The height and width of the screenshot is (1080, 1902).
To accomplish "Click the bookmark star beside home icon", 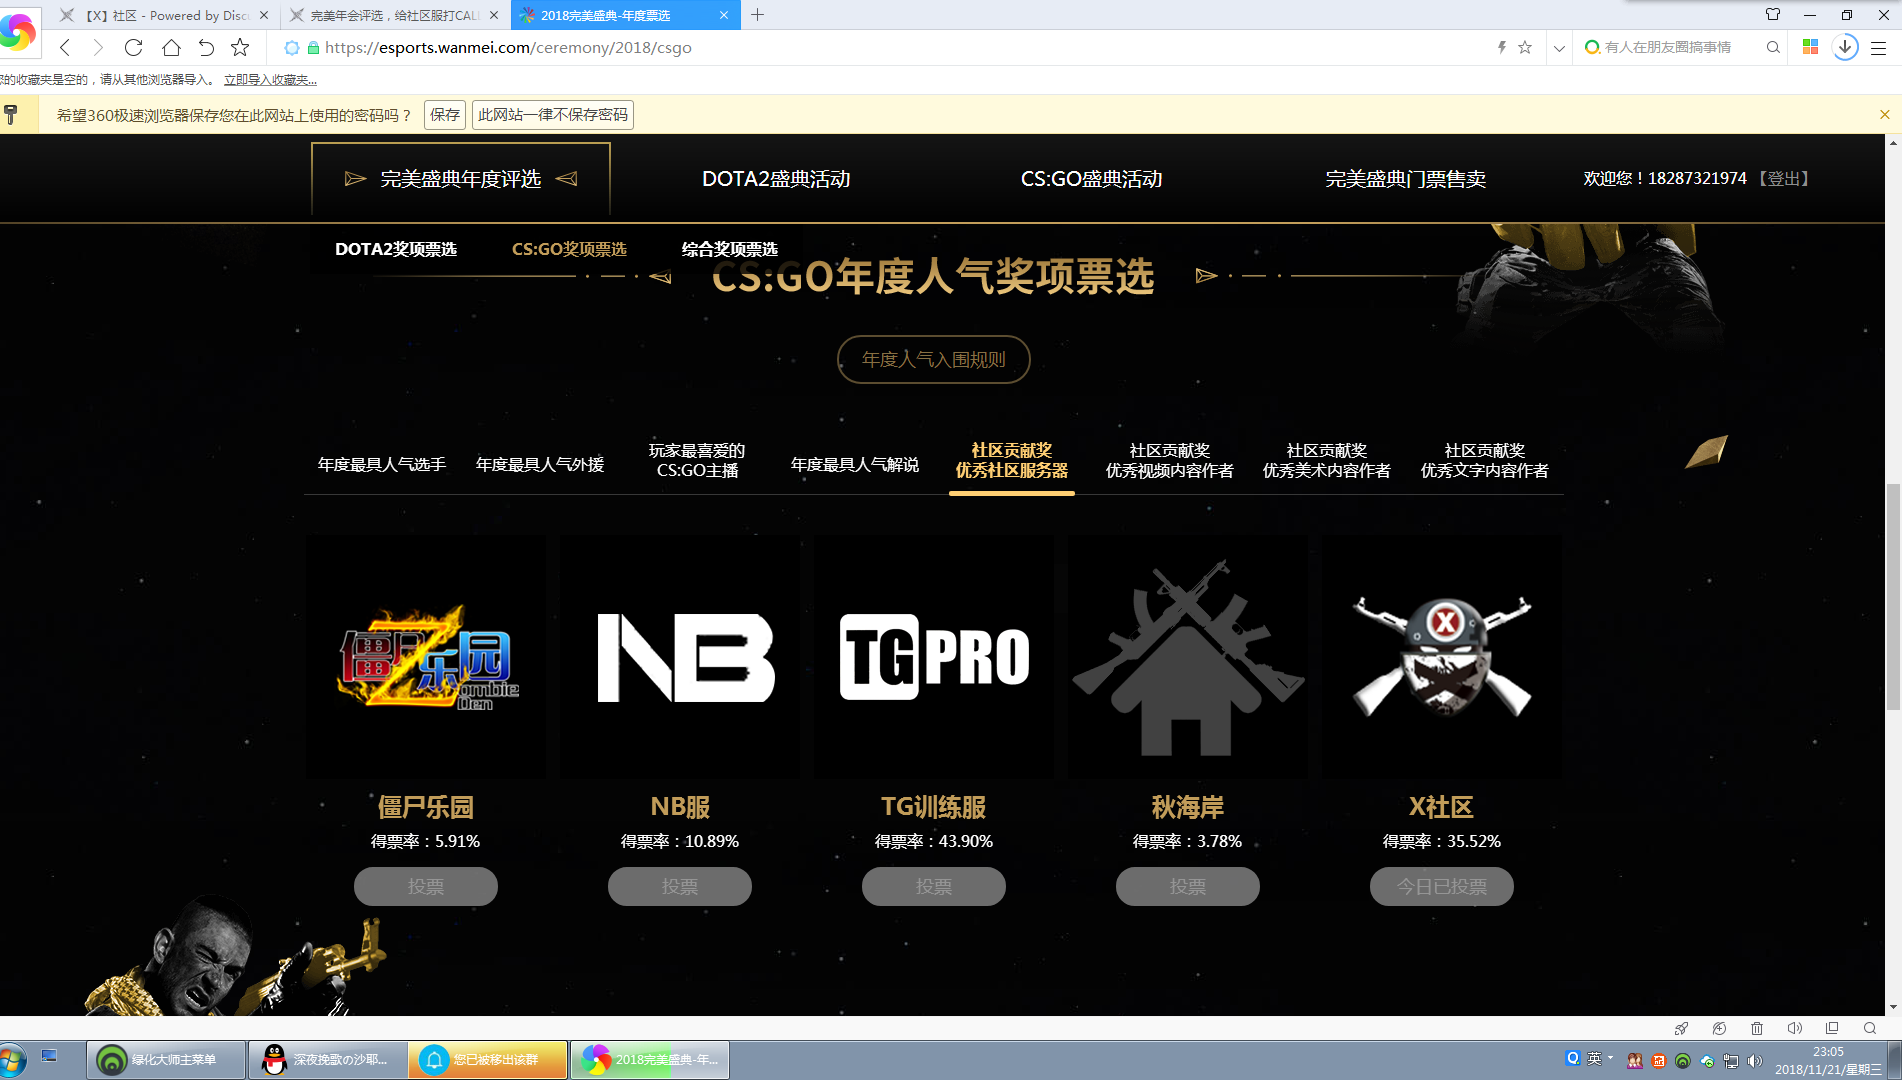I will pyautogui.click(x=240, y=47).
